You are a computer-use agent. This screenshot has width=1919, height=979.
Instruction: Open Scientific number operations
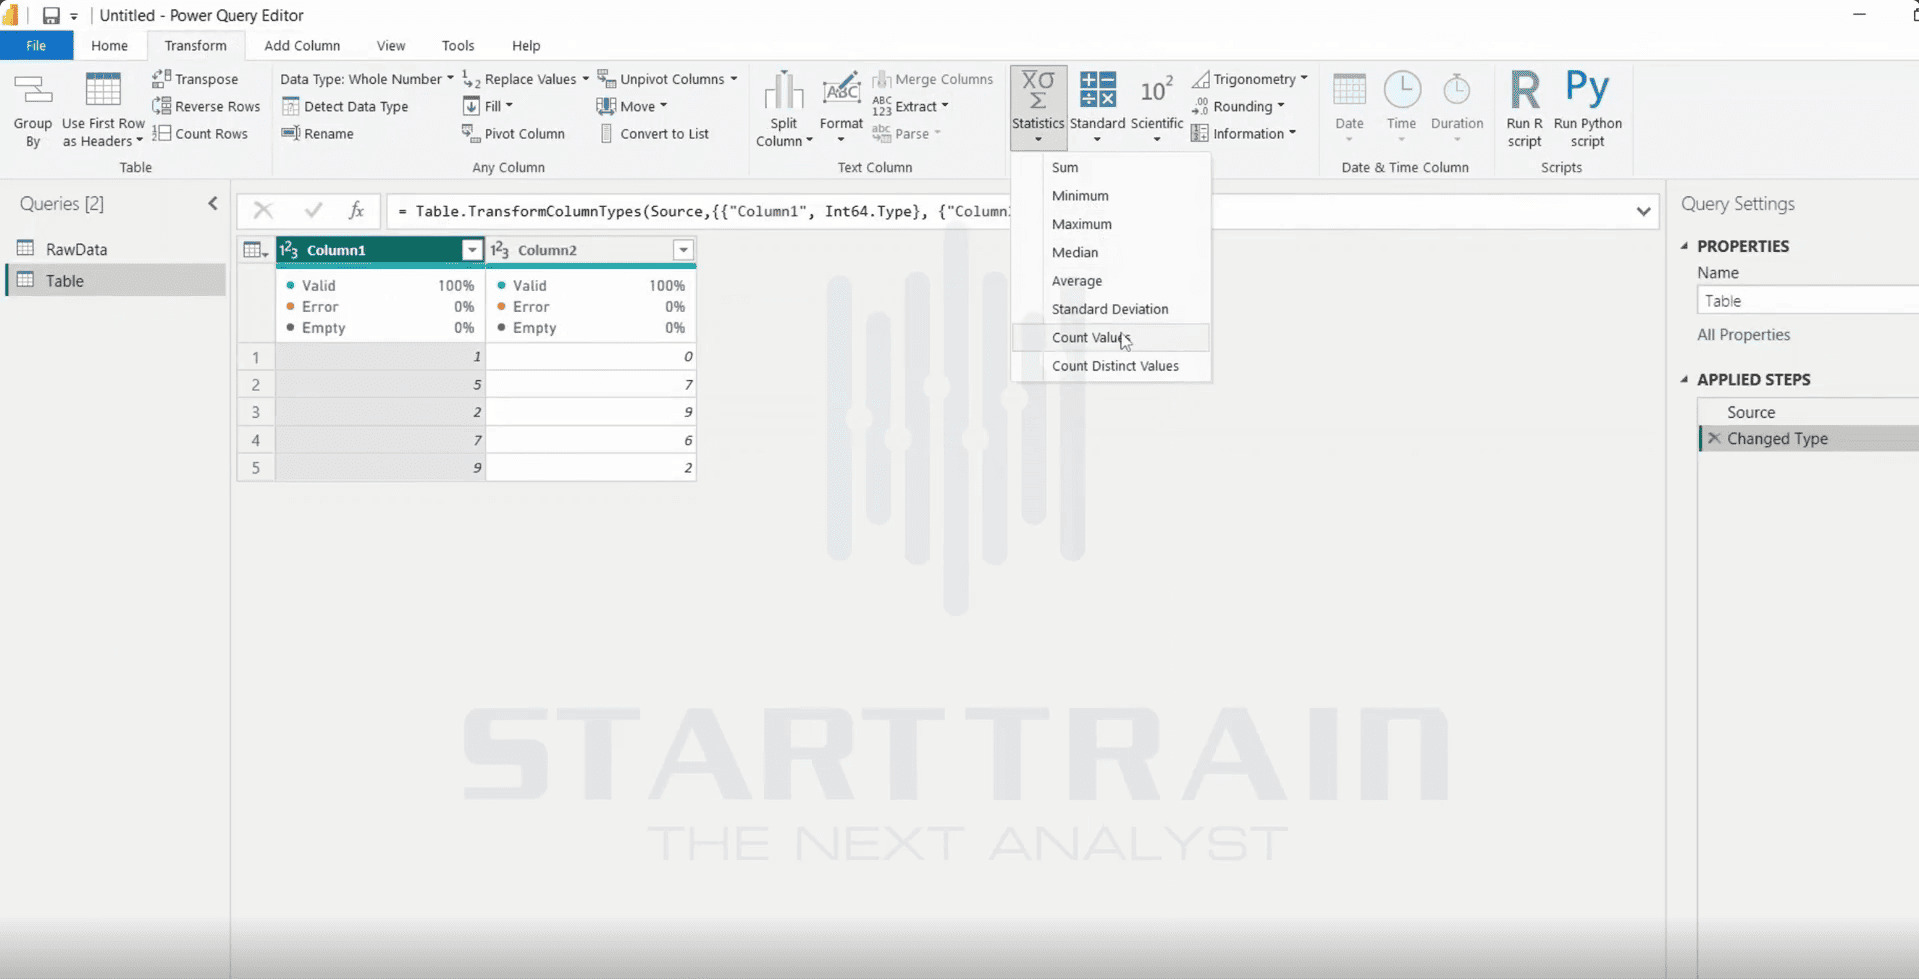pyautogui.click(x=1157, y=108)
